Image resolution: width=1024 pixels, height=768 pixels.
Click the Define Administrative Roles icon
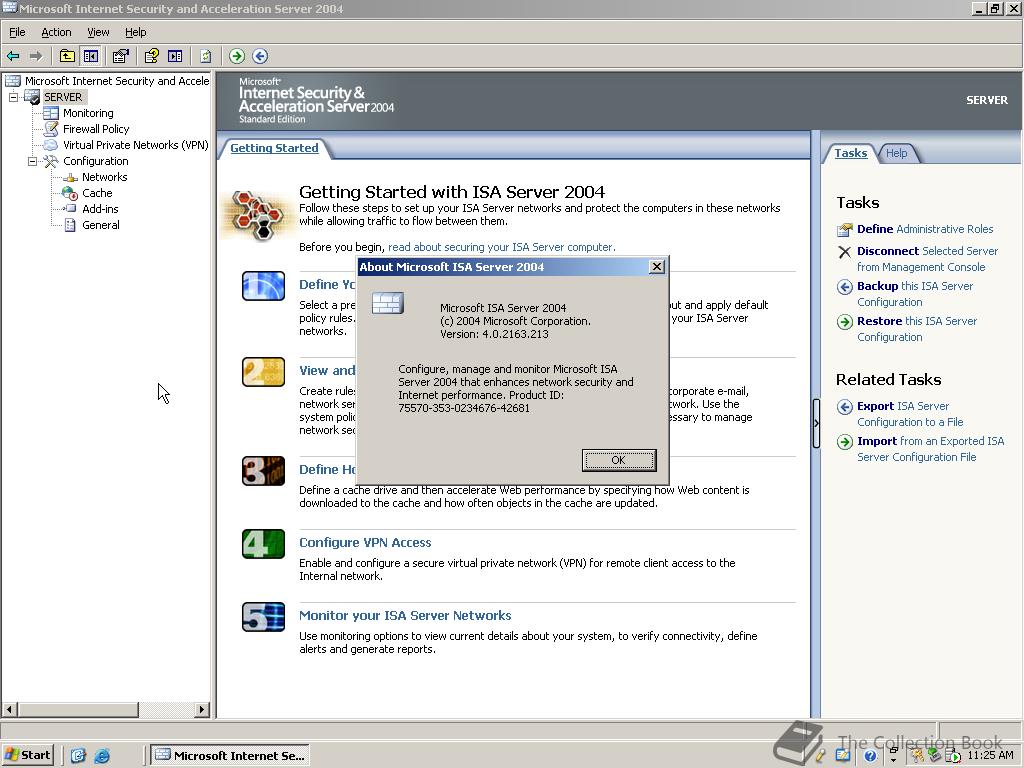844,230
